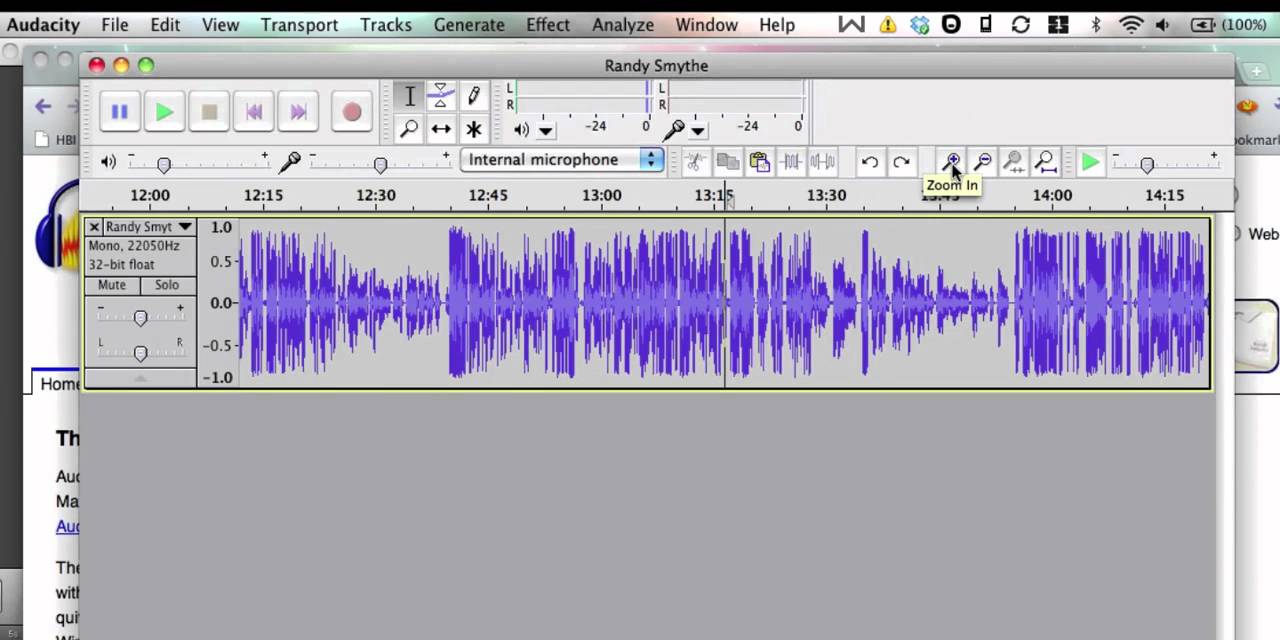Open the Transport menu
This screenshot has width=1280, height=640.
(x=299, y=25)
